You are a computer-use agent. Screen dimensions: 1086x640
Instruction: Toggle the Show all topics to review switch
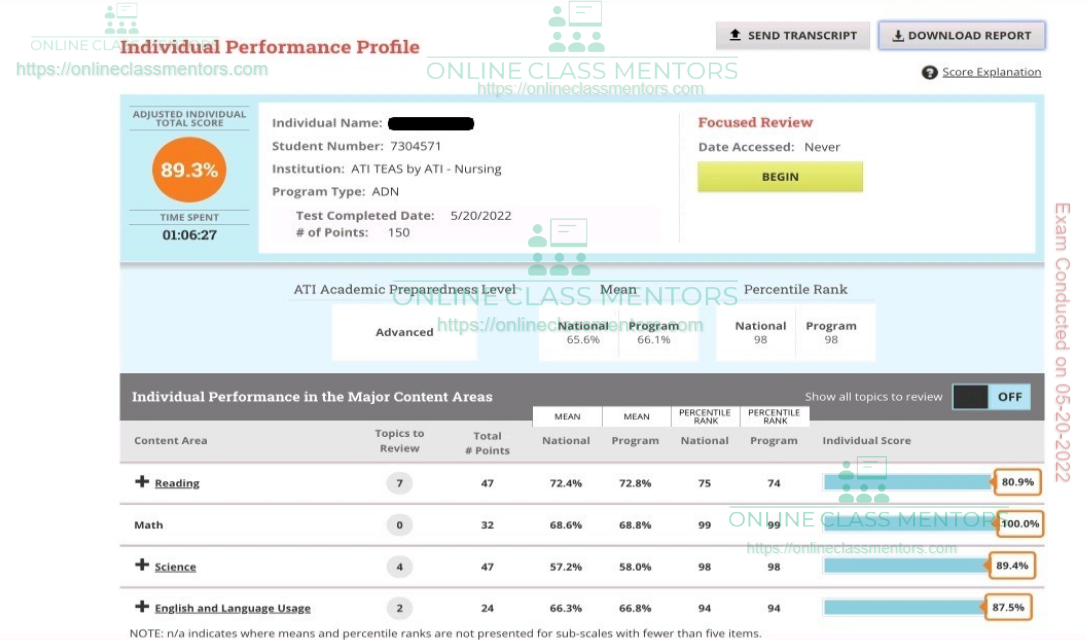tap(991, 396)
